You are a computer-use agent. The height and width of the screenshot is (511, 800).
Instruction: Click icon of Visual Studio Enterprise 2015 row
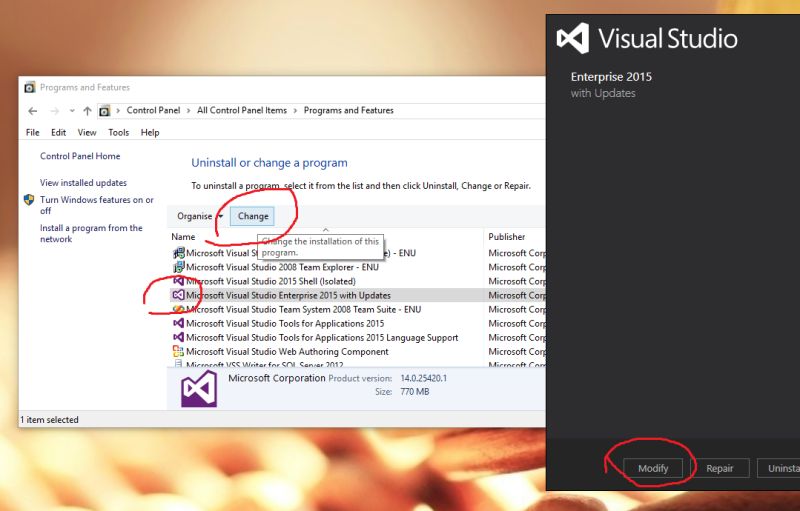178,295
